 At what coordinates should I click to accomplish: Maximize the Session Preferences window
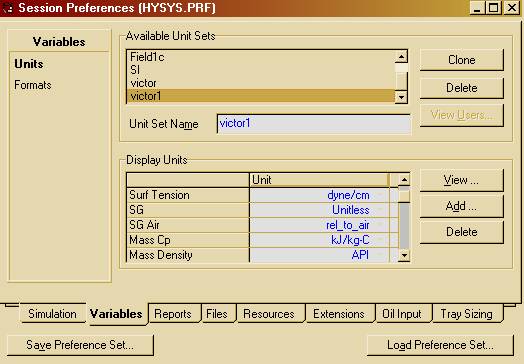494,8
